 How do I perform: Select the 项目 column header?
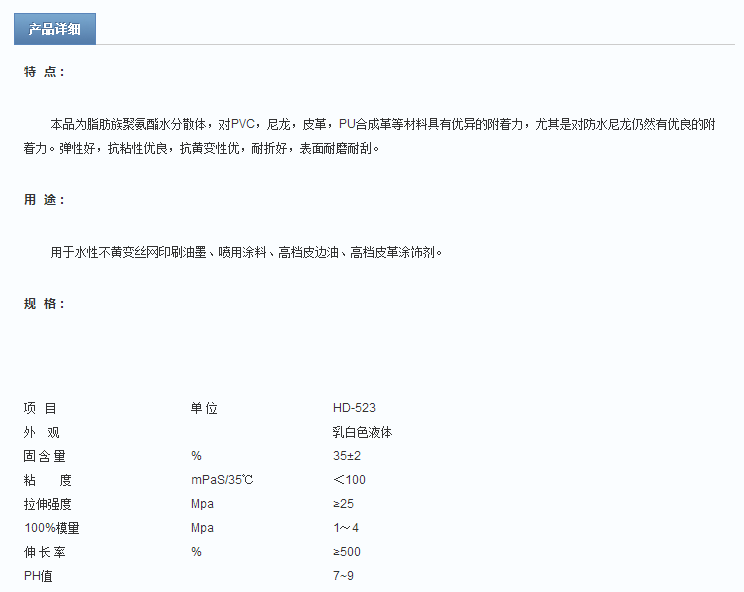[x=41, y=408]
